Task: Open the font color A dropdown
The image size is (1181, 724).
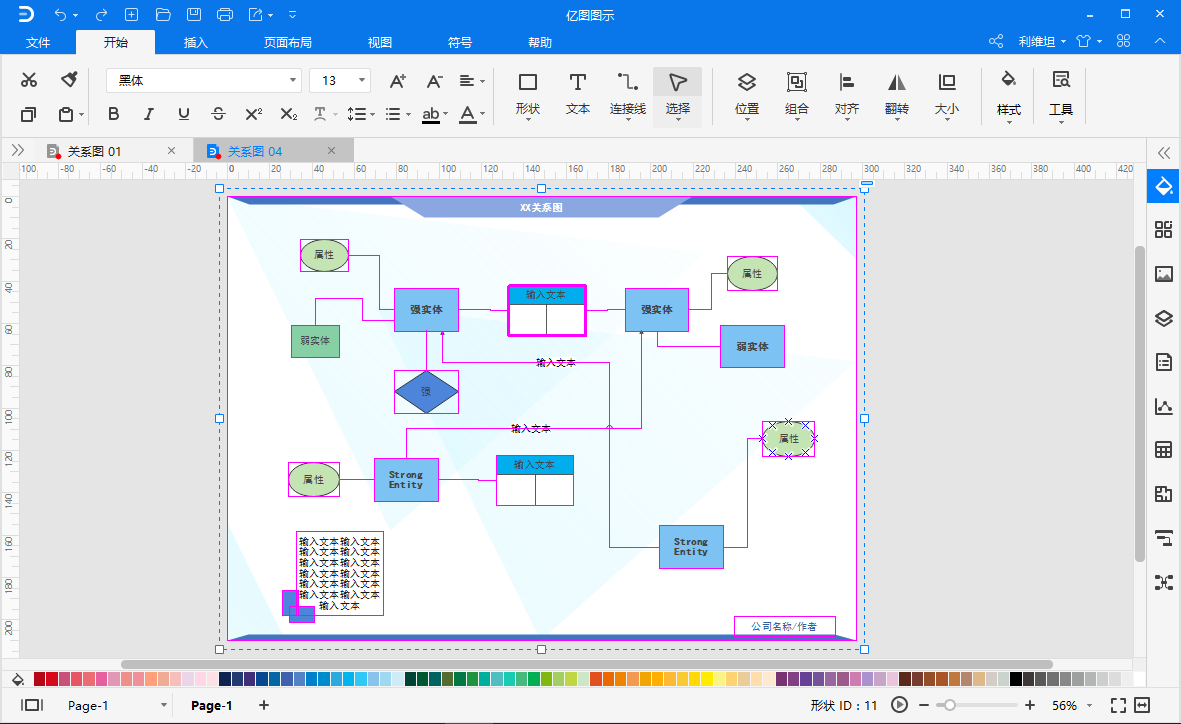Action: (472, 114)
